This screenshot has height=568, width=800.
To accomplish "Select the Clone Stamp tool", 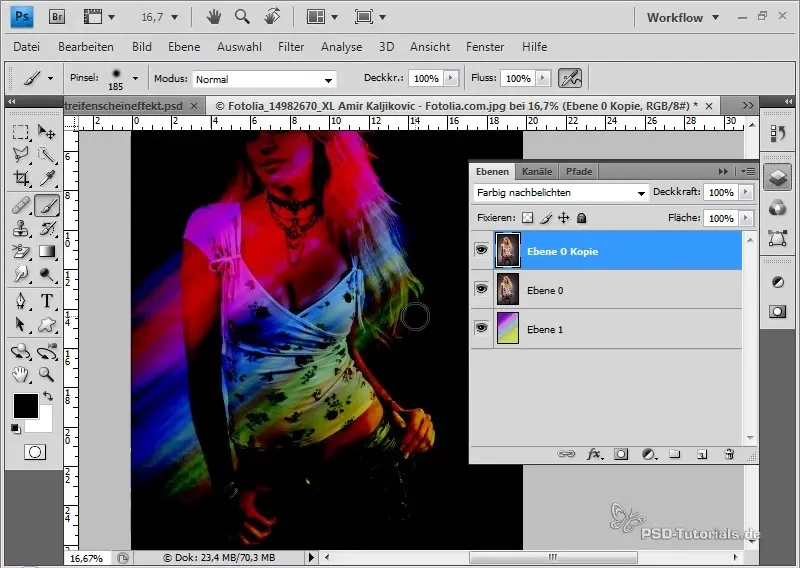I will pos(20,229).
